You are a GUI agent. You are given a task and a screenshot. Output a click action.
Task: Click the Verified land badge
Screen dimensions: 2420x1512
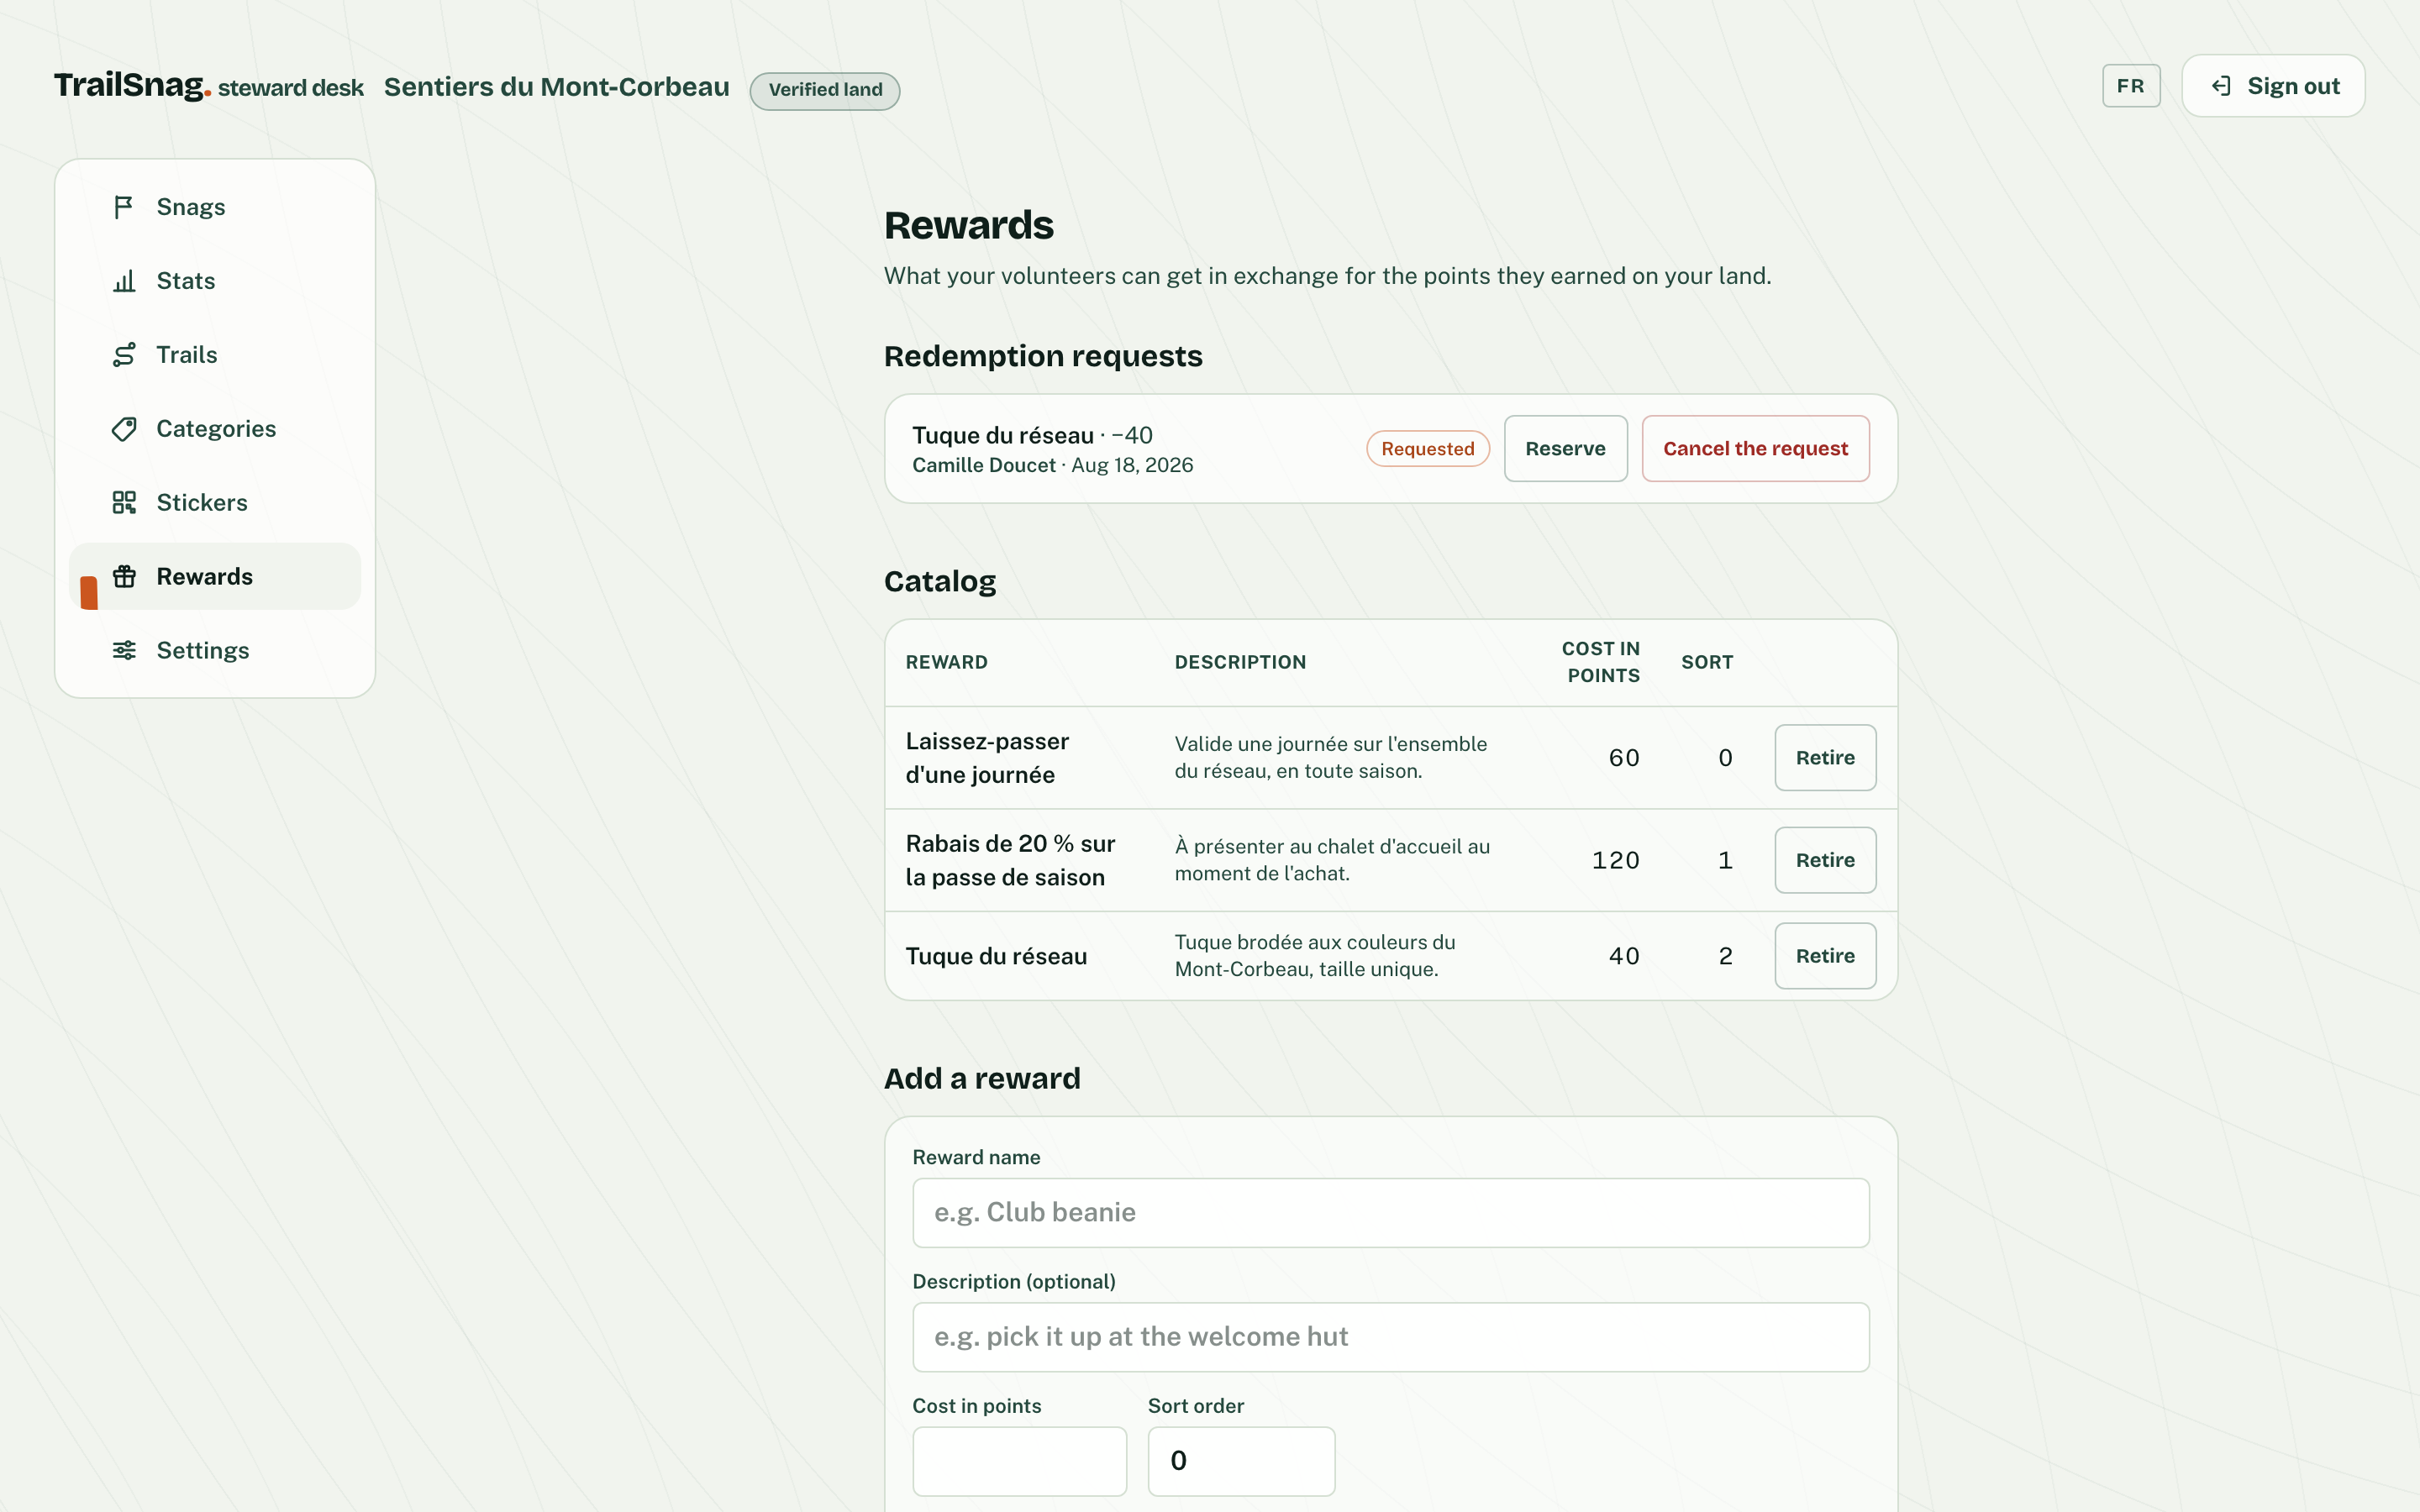825,90
